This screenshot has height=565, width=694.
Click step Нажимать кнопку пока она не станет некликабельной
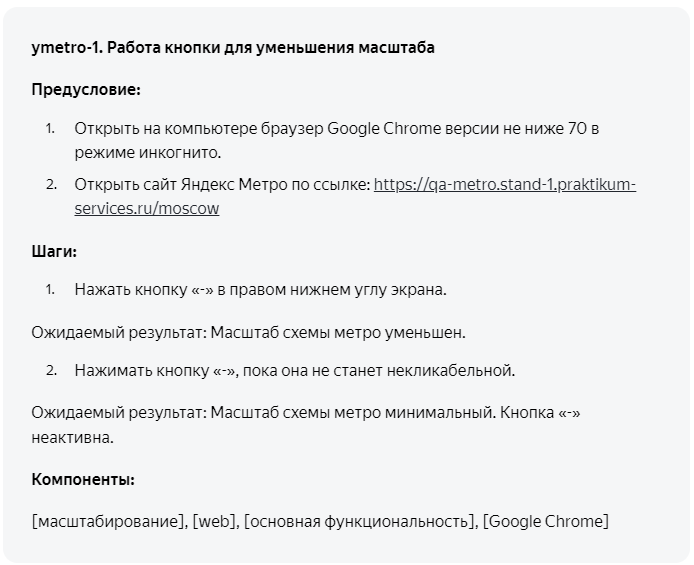point(295,370)
